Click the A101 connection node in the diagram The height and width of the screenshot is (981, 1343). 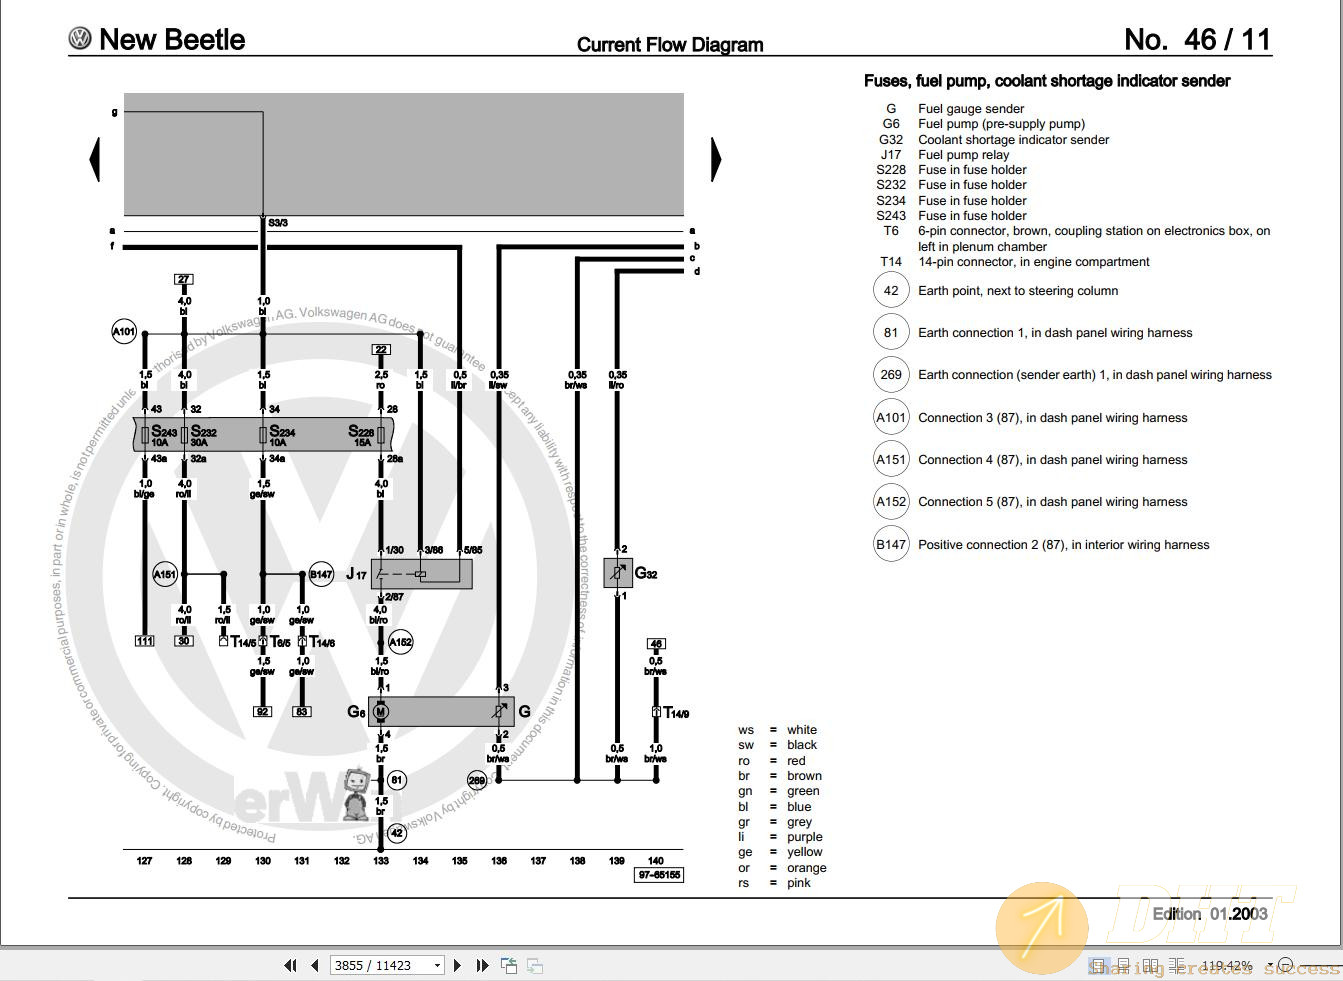click(x=124, y=332)
